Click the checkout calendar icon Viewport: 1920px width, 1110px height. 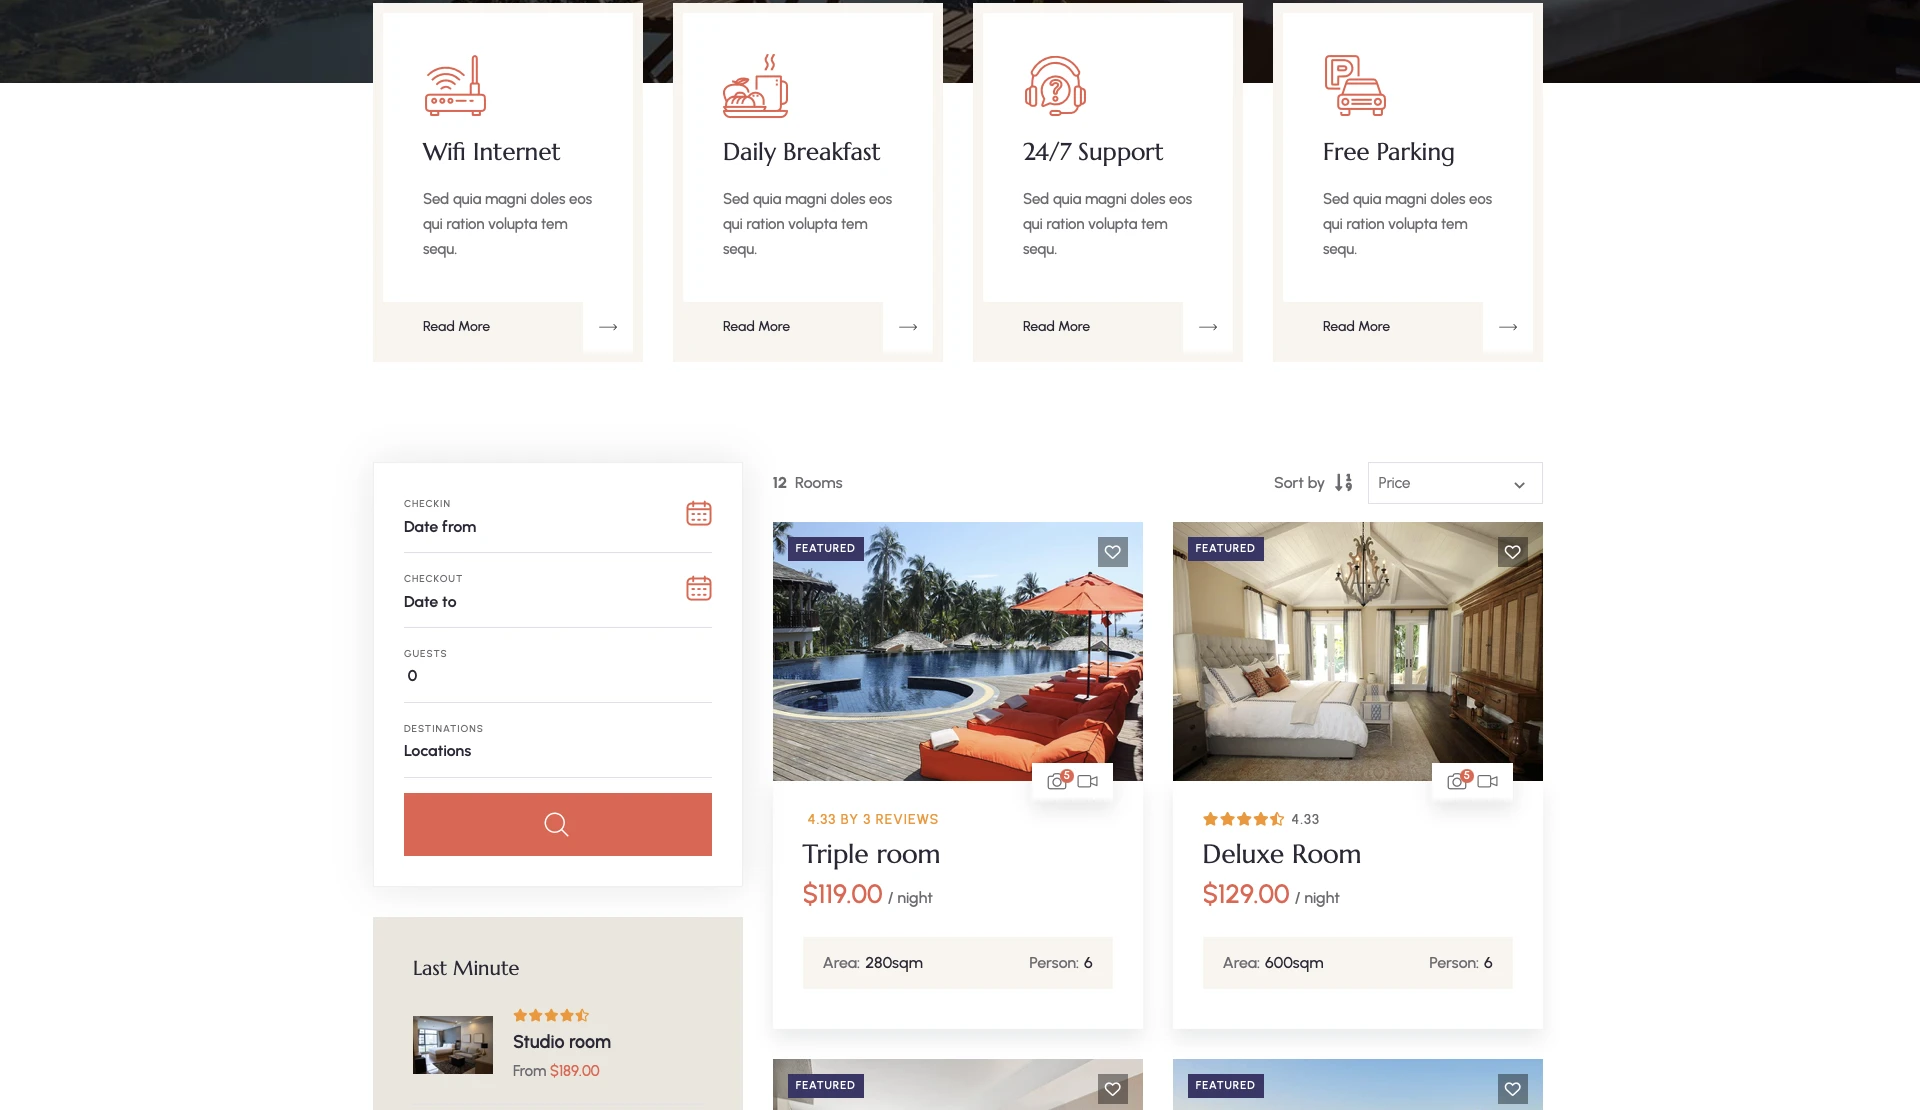tap(698, 589)
